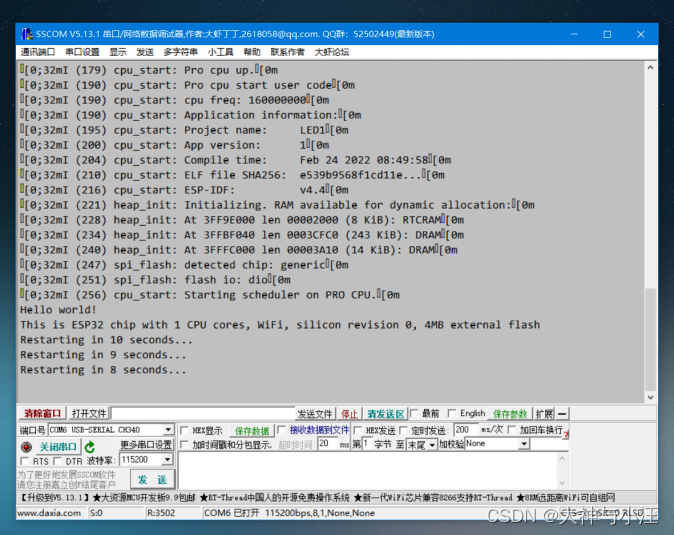
Task: Open the 末尾 byte position dropdown
Action: tap(432, 445)
